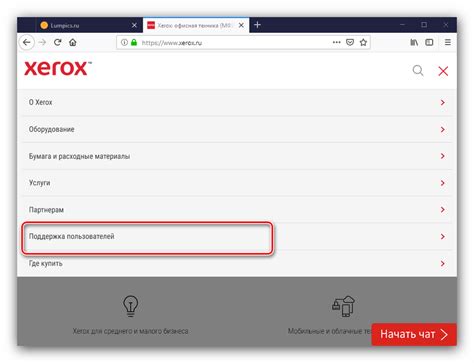Close the Lumpics.ru tab
474x363 pixels.
134,25
